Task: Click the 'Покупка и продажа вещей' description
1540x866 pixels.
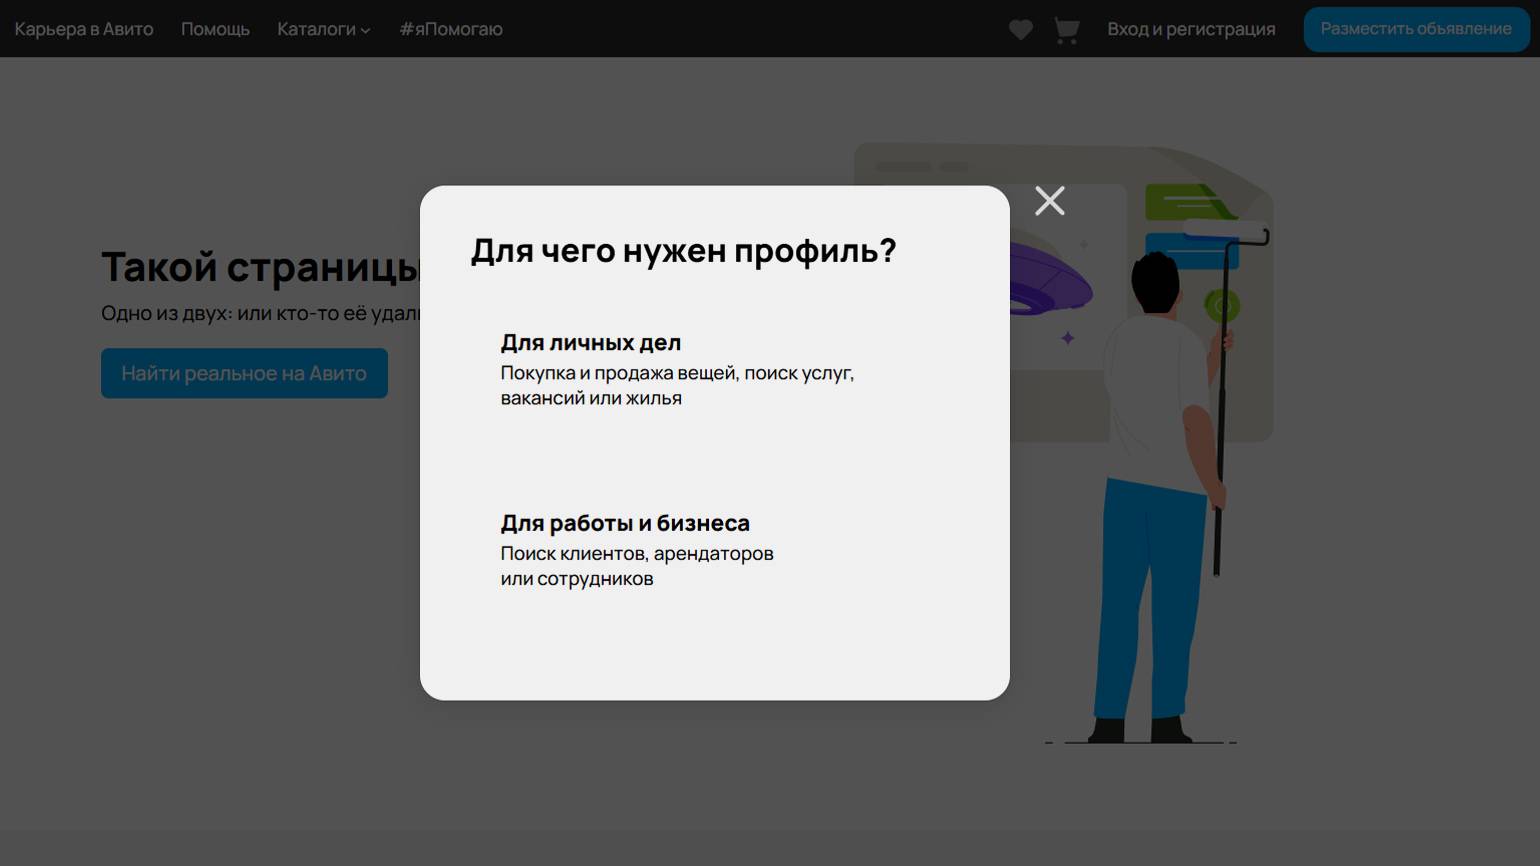Action: (677, 385)
